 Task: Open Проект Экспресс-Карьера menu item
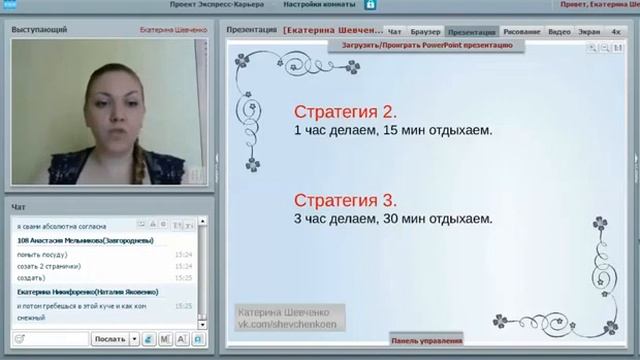(217, 4)
